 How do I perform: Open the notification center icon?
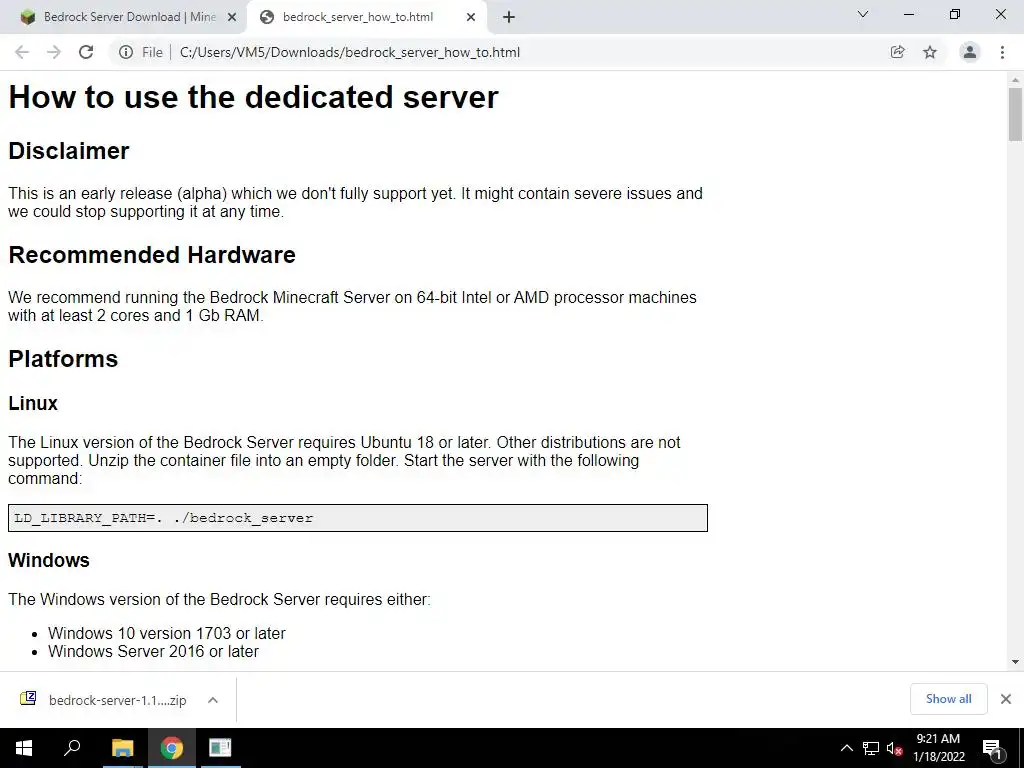pos(992,748)
